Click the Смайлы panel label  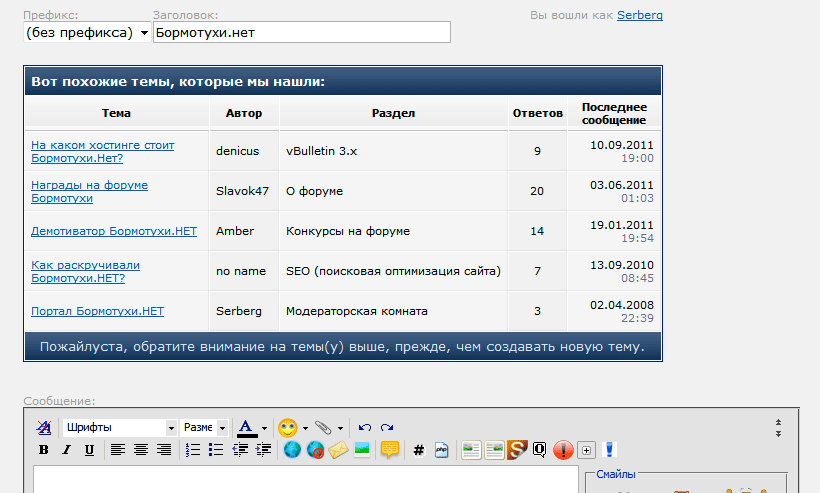tap(616, 474)
